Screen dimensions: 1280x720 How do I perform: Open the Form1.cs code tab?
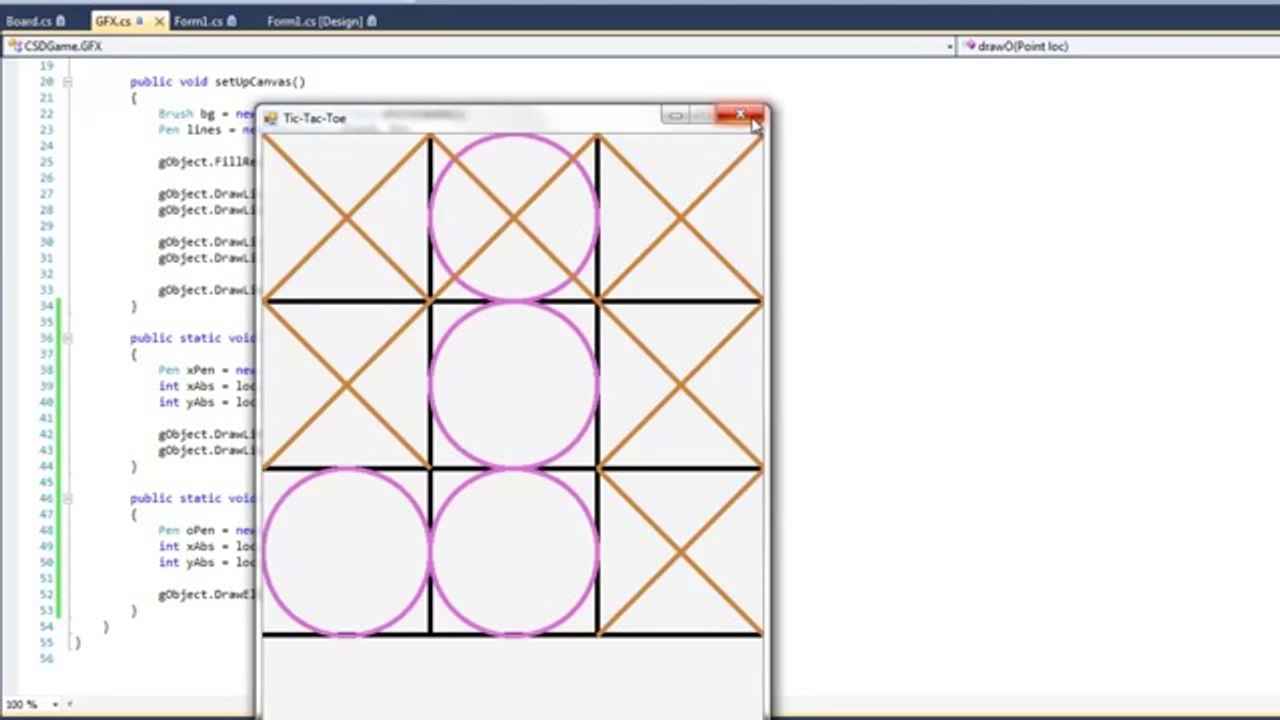click(205, 21)
